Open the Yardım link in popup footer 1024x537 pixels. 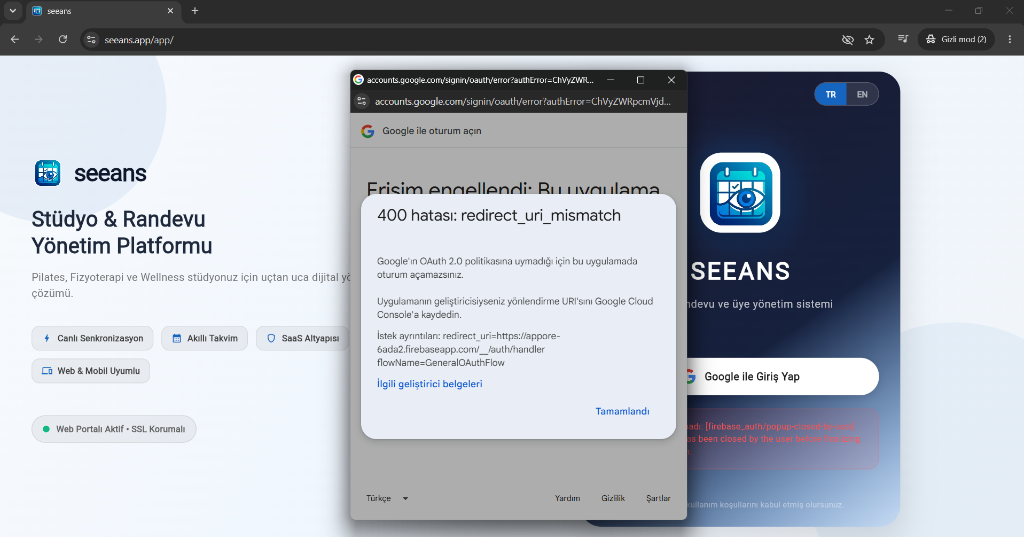point(568,498)
